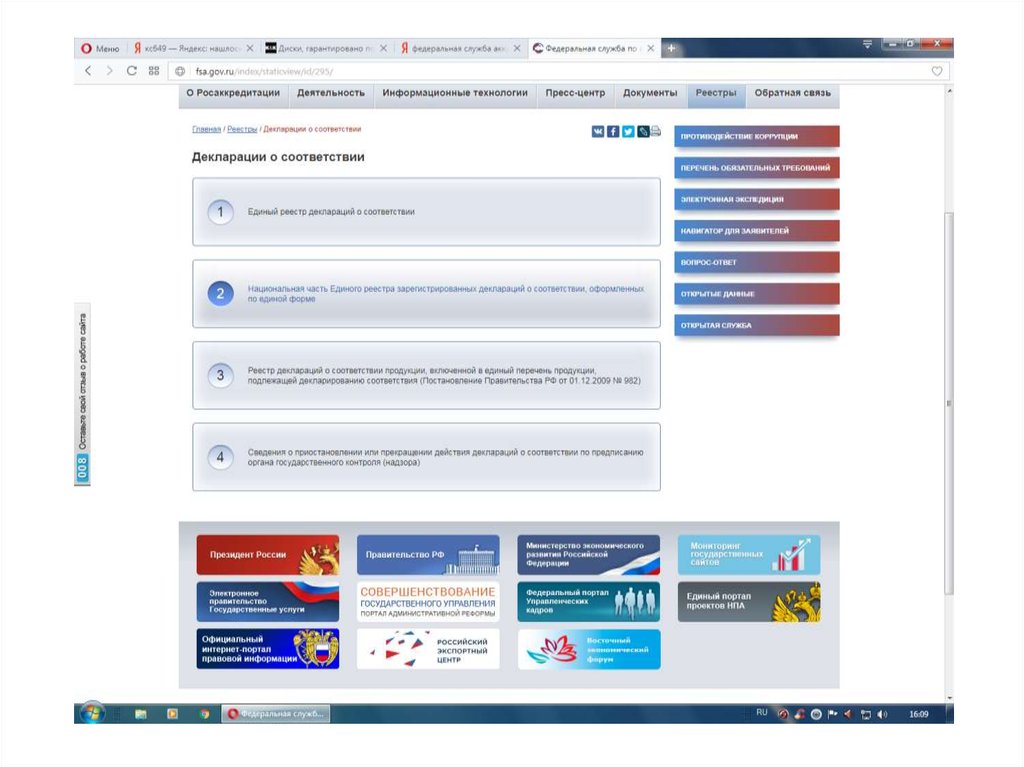This screenshot has height=767, width=1024.
Task: Click the Главная breadcrumb link
Action: click(x=206, y=129)
